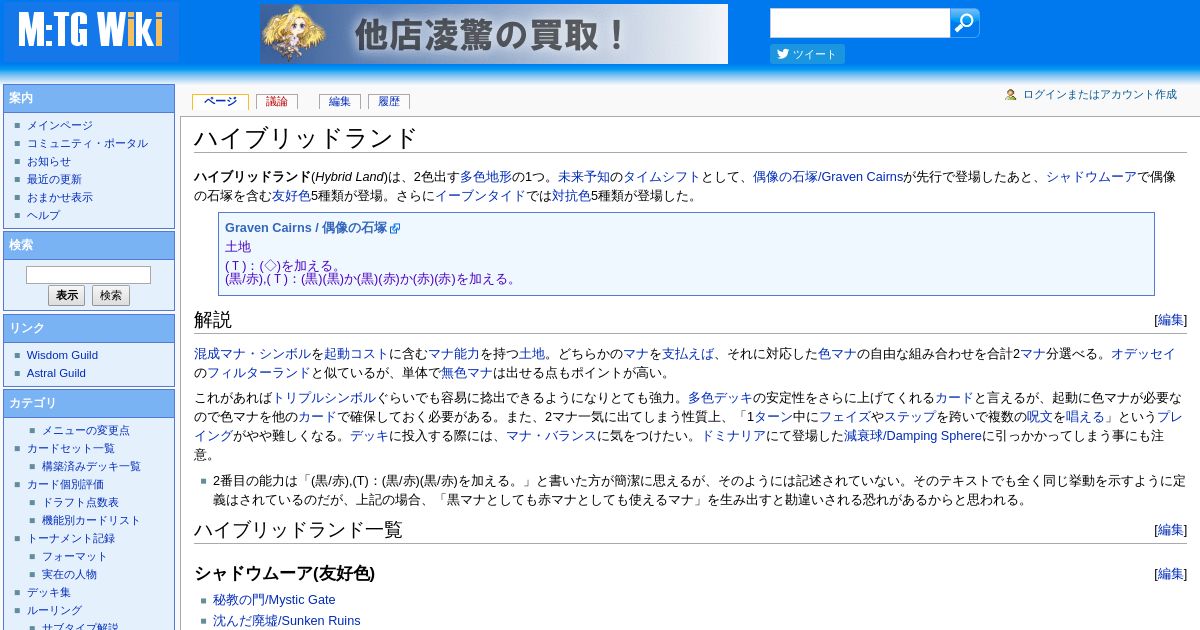Open 沈んだ廃墟/Sunken Ruins link
The width and height of the screenshot is (1200, 630).
287,621
